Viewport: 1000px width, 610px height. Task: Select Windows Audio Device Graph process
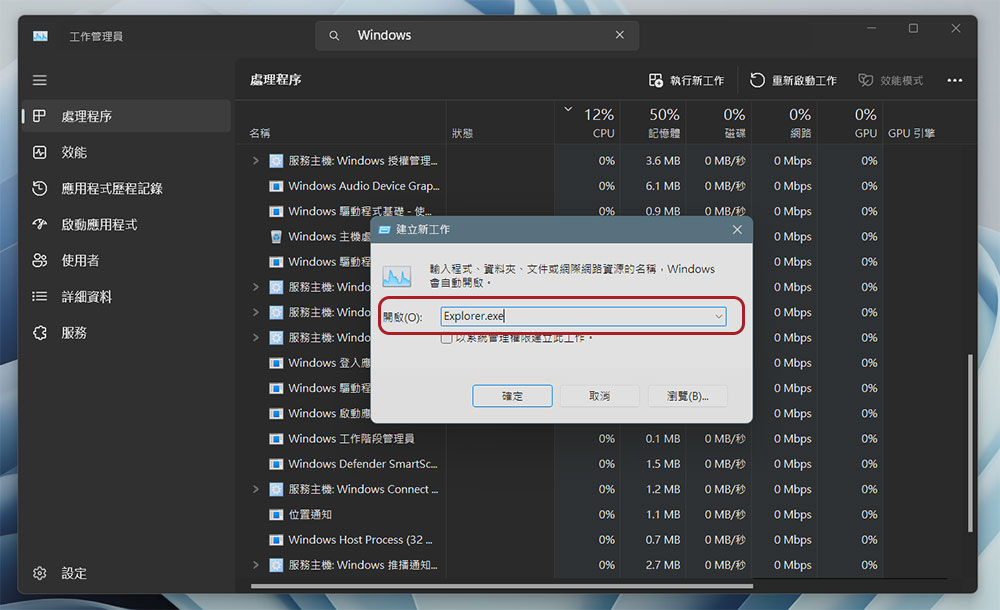point(364,186)
